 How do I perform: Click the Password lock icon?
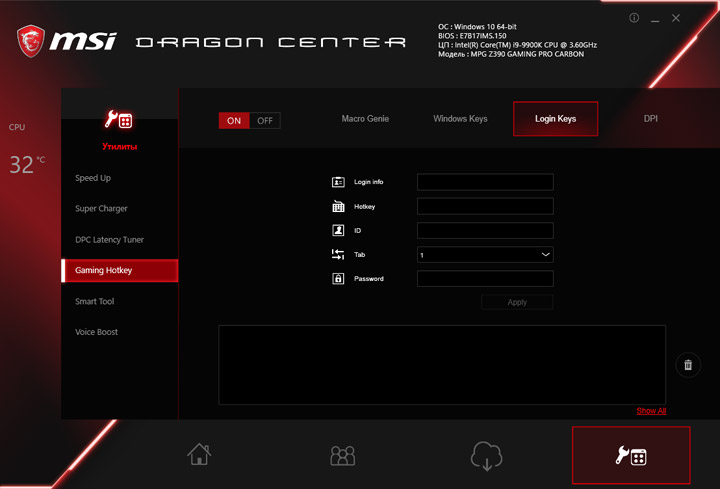[x=338, y=279]
